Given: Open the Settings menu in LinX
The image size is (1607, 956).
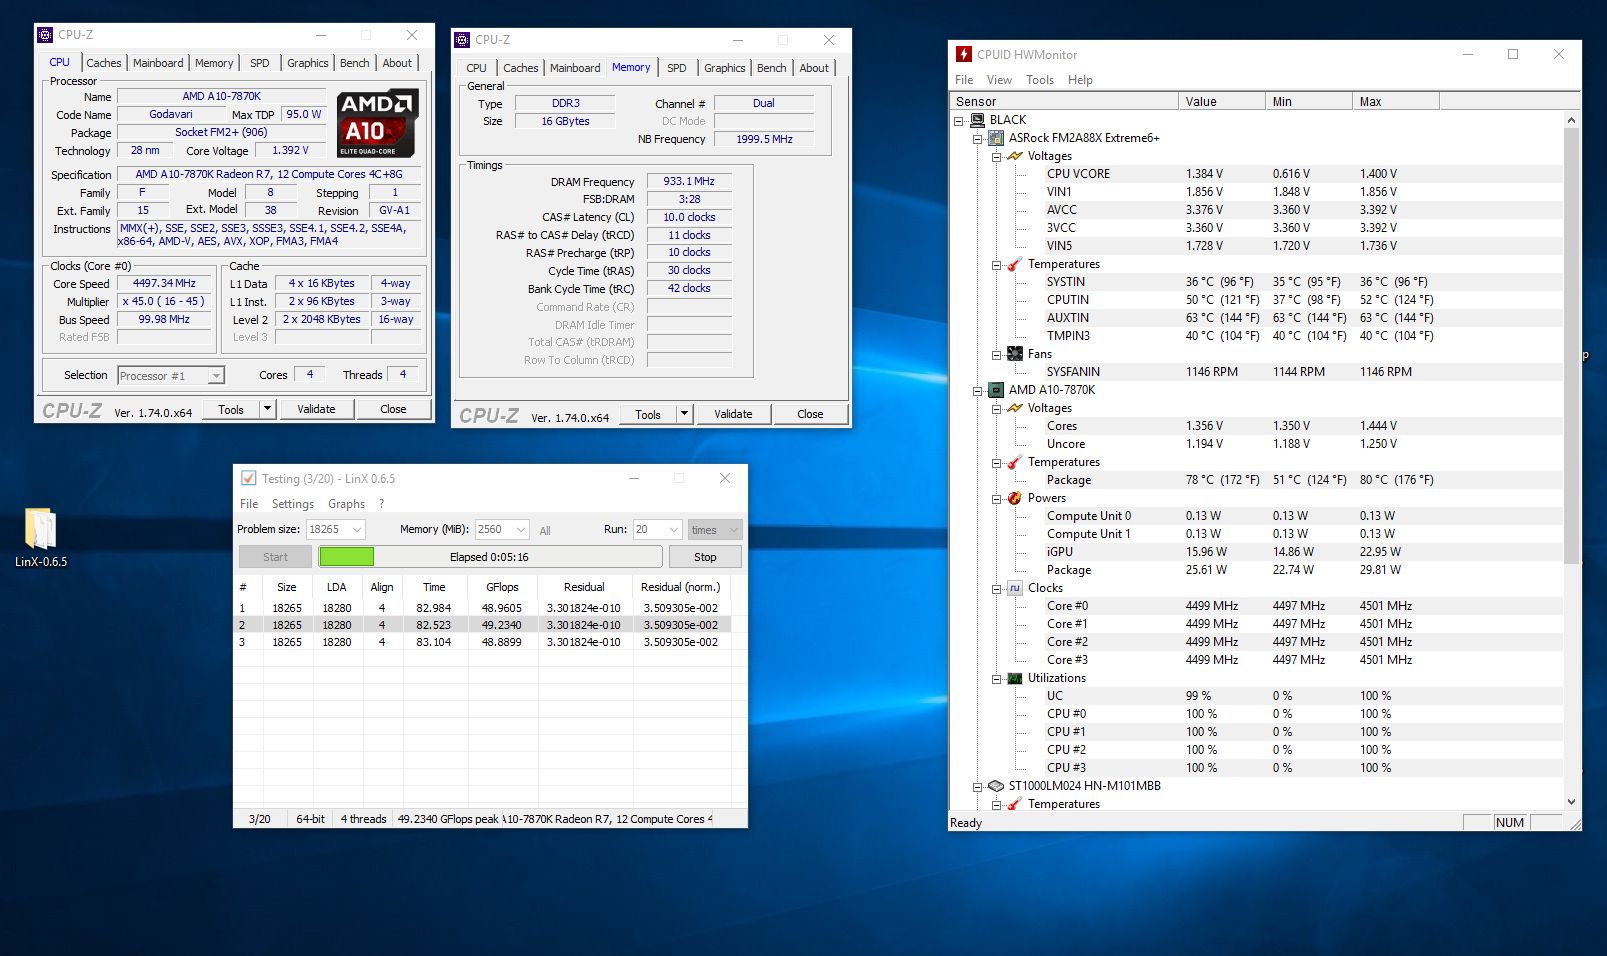Looking at the screenshot, I should [x=293, y=504].
